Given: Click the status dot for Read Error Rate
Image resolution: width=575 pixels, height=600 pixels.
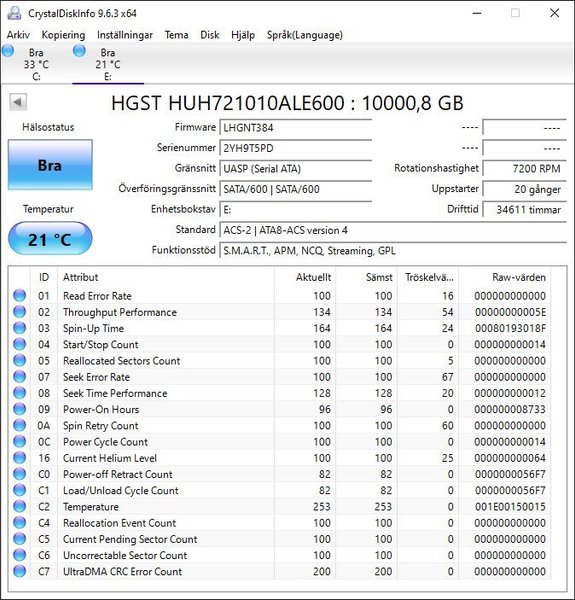Looking at the screenshot, I should [20, 295].
